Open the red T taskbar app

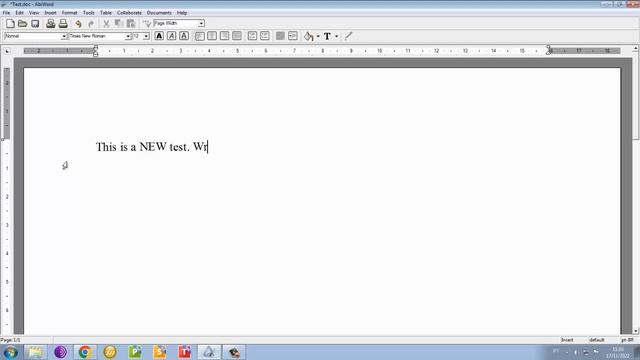(x=184, y=352)
